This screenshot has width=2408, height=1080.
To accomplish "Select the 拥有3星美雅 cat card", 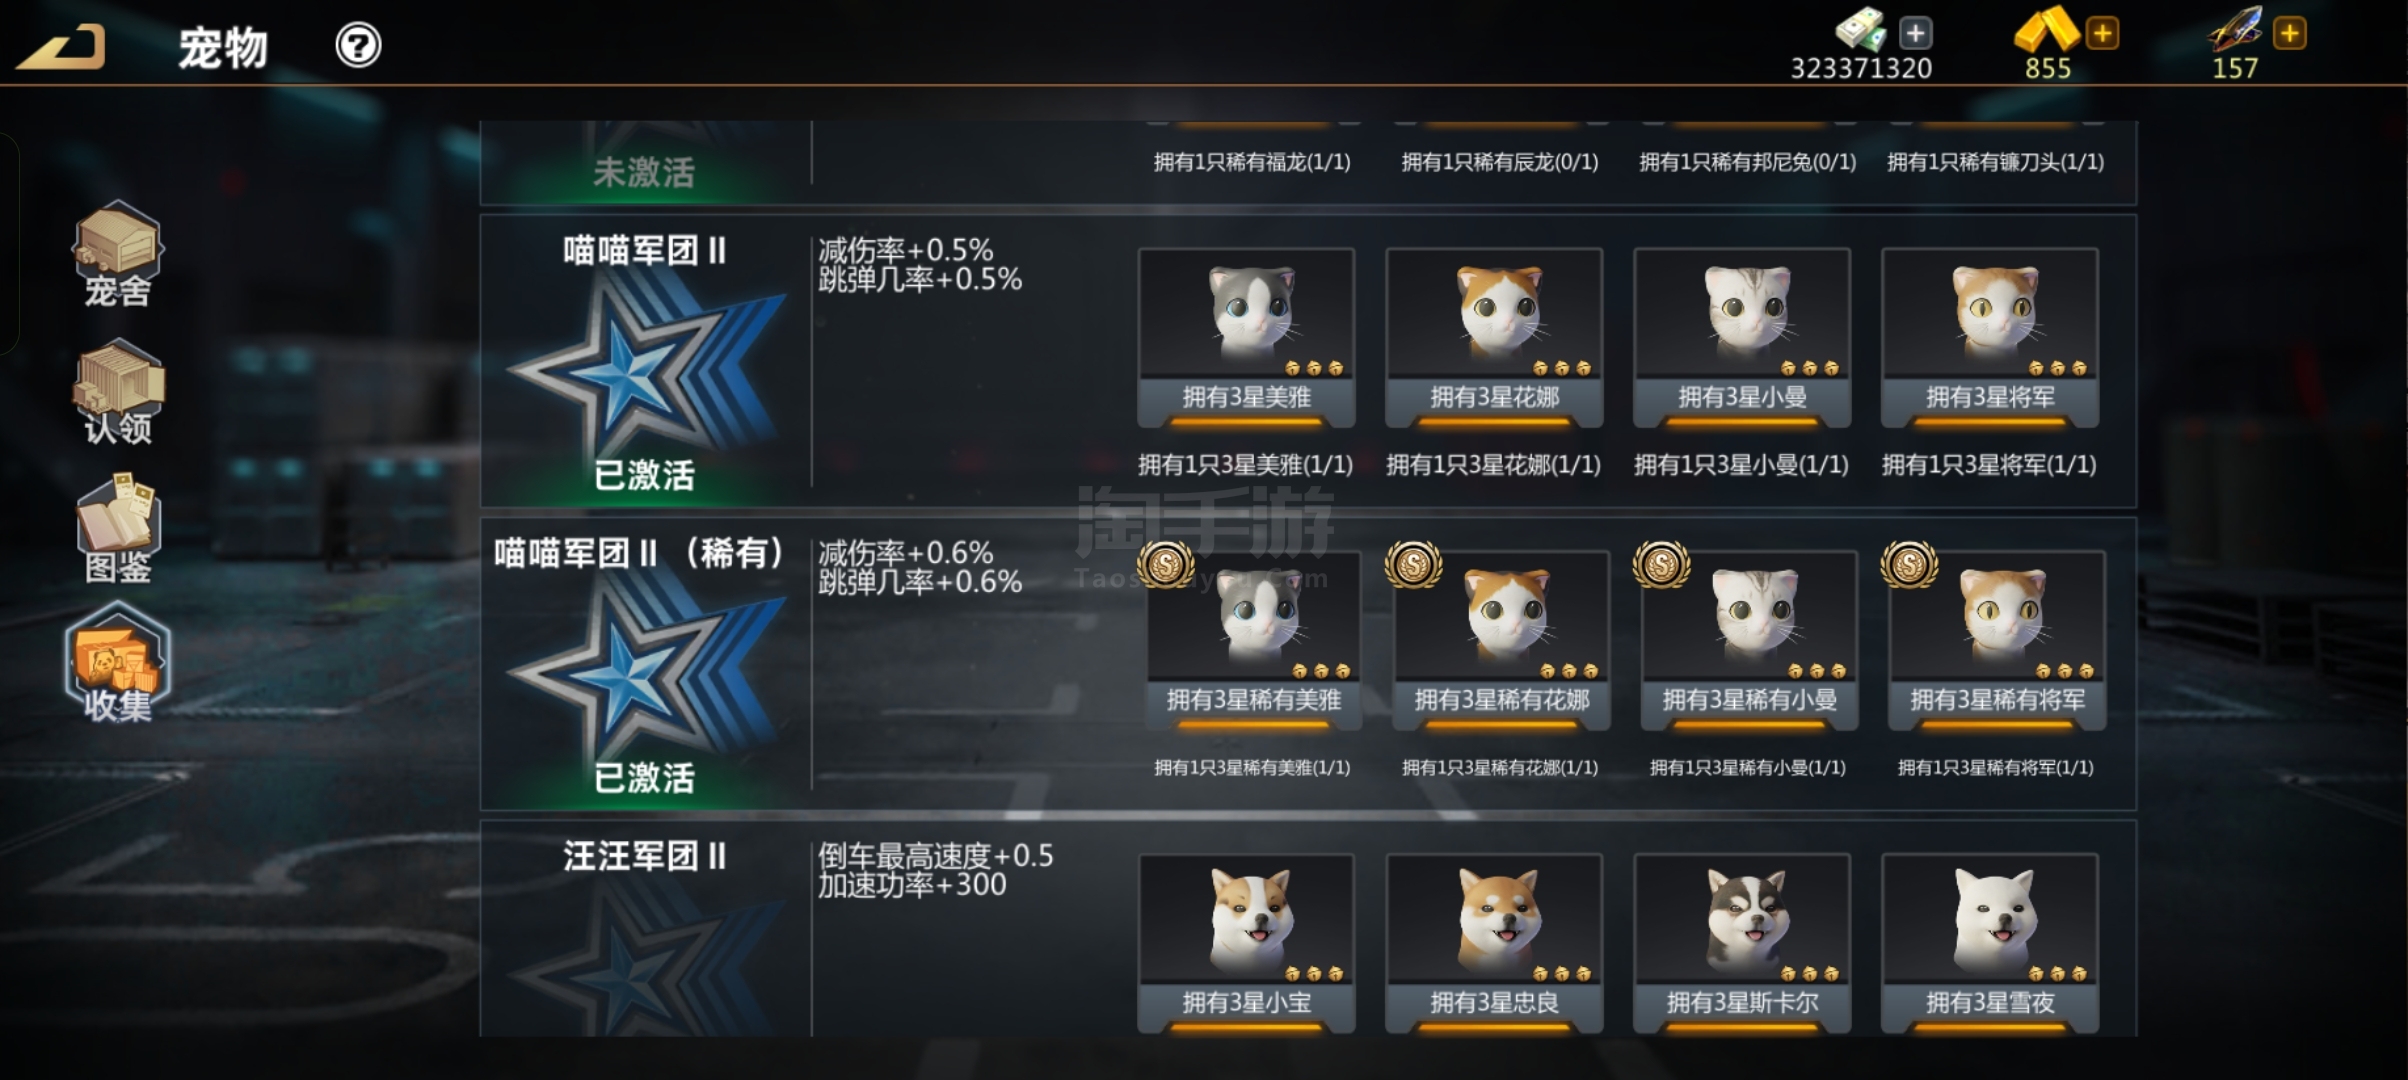I will coord(1246,338).
